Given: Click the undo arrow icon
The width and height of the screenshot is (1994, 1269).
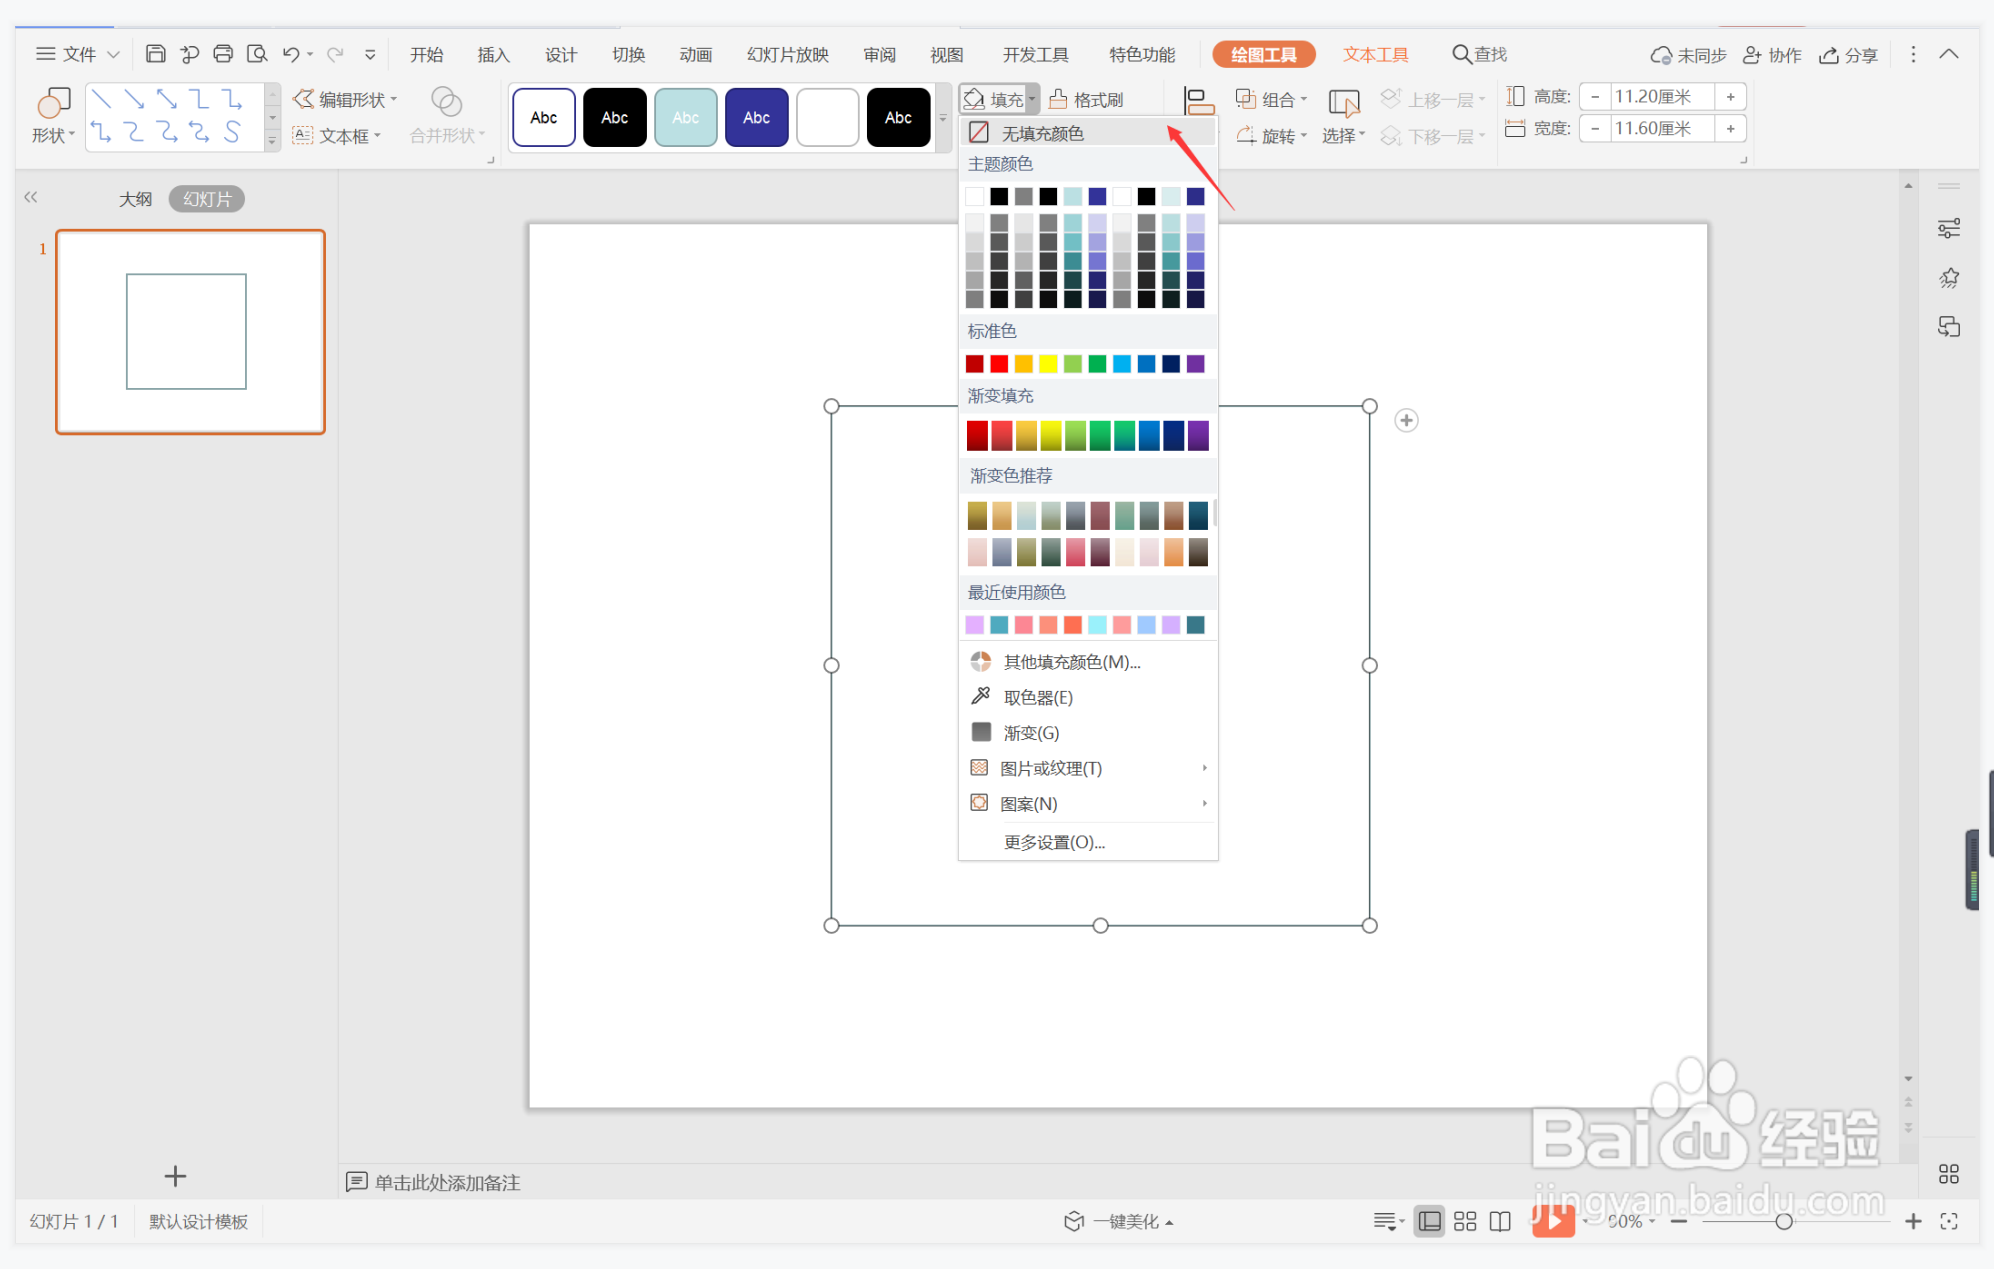Looking at the screenshot, I should 290,54.
